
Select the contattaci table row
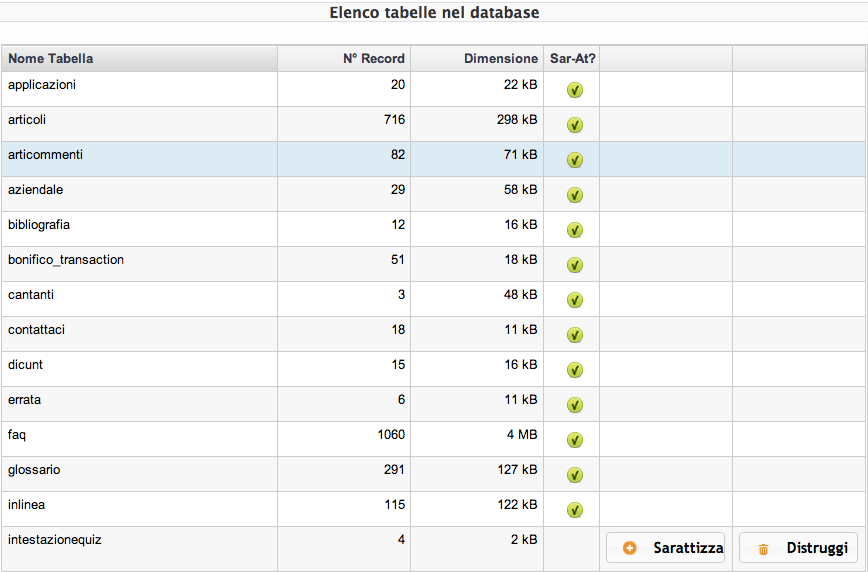click(433, 334)
